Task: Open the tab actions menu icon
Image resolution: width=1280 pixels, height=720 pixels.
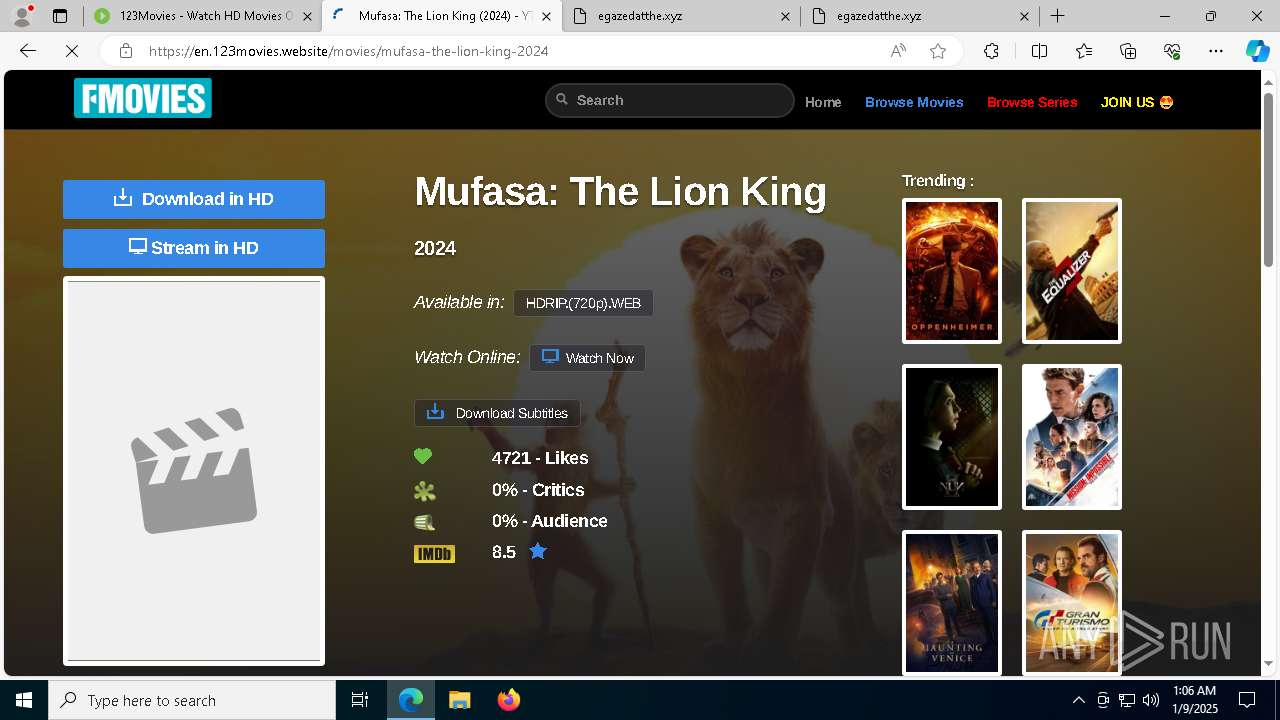Action: click(x=60, y=16)
